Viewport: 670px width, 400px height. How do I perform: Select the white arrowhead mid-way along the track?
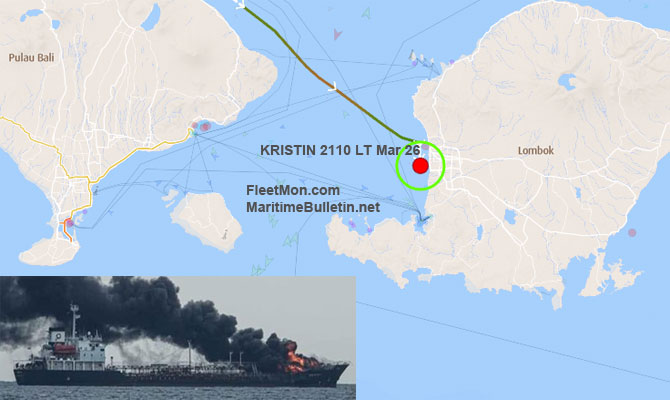[x=332, y=87]
